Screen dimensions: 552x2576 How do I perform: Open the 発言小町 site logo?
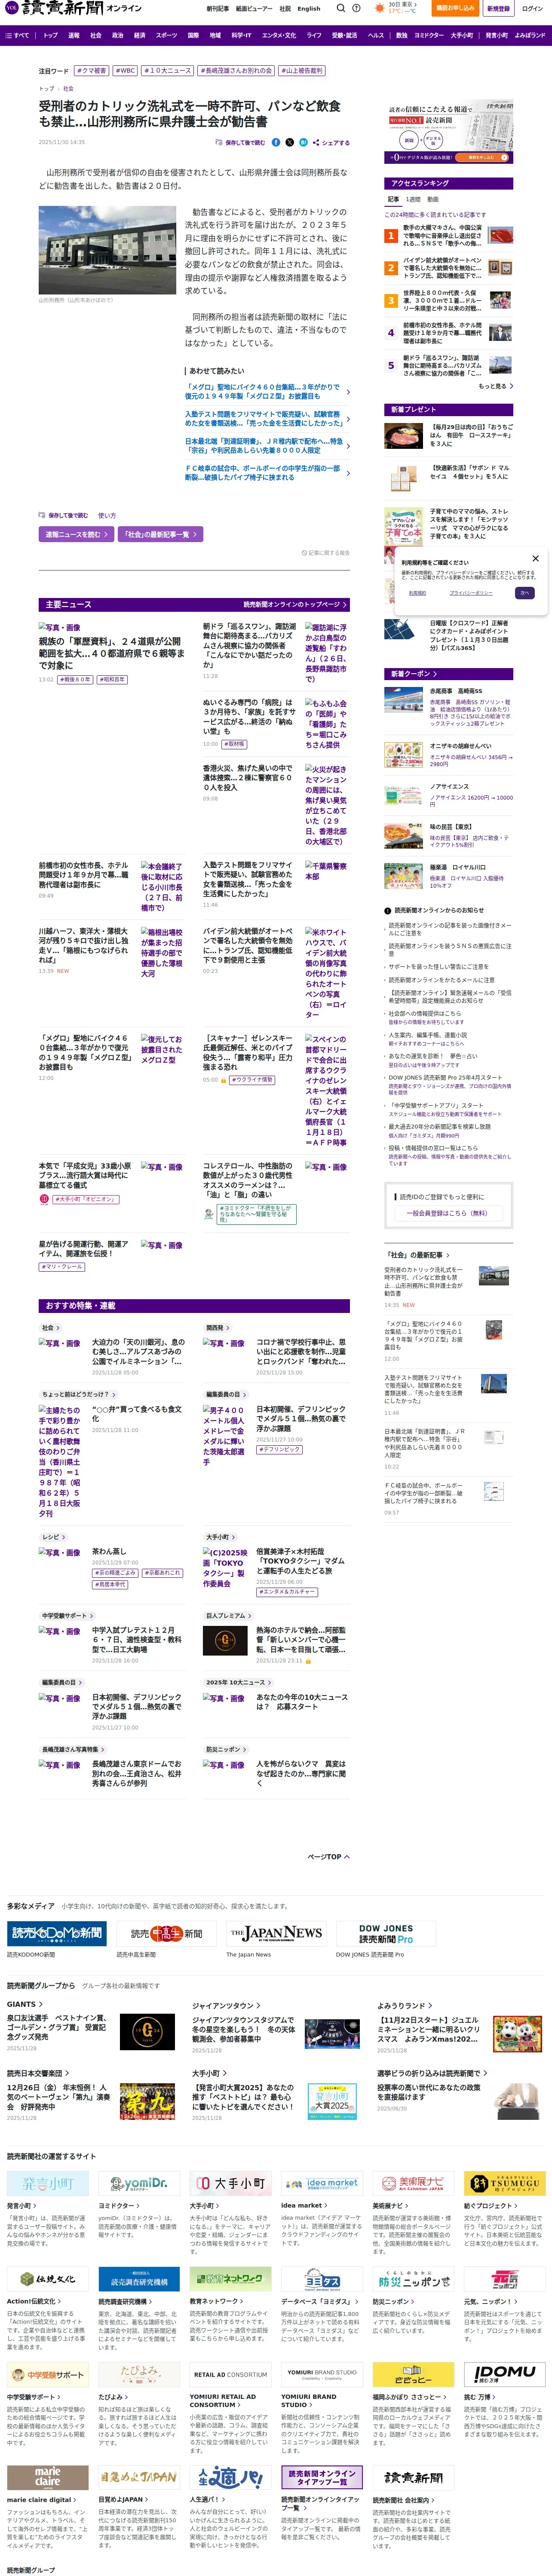(48, 2183)
